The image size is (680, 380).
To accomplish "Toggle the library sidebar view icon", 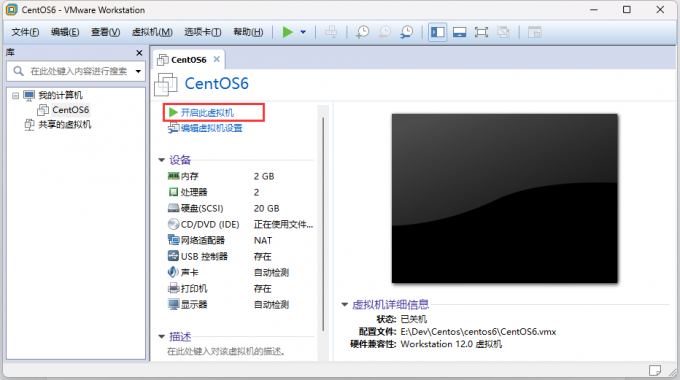I will coord(438,32).
